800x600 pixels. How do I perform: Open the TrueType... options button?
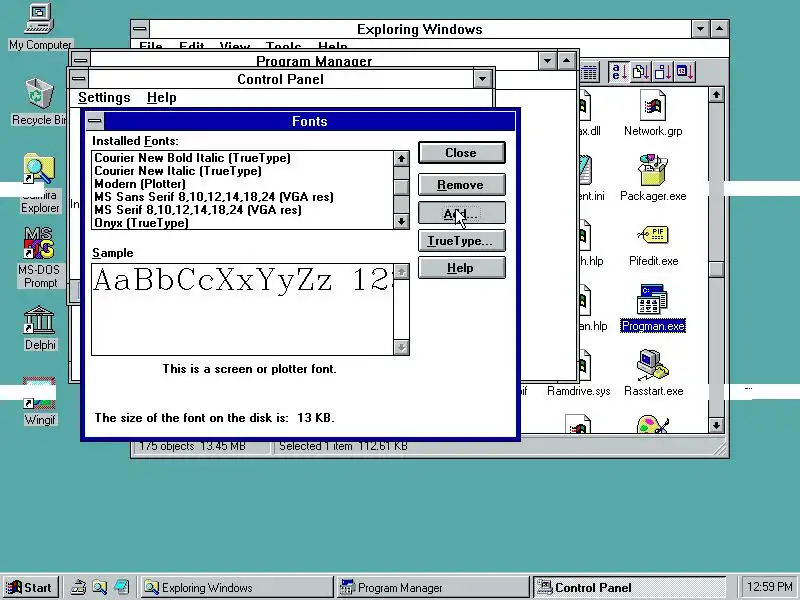[x=462, y=241]
